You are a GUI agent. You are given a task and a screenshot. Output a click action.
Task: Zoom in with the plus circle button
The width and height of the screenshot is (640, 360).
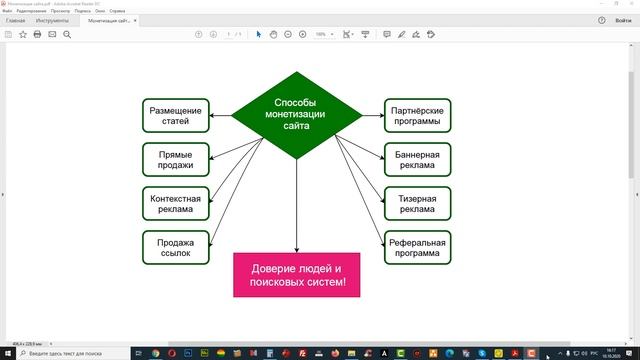302,34
